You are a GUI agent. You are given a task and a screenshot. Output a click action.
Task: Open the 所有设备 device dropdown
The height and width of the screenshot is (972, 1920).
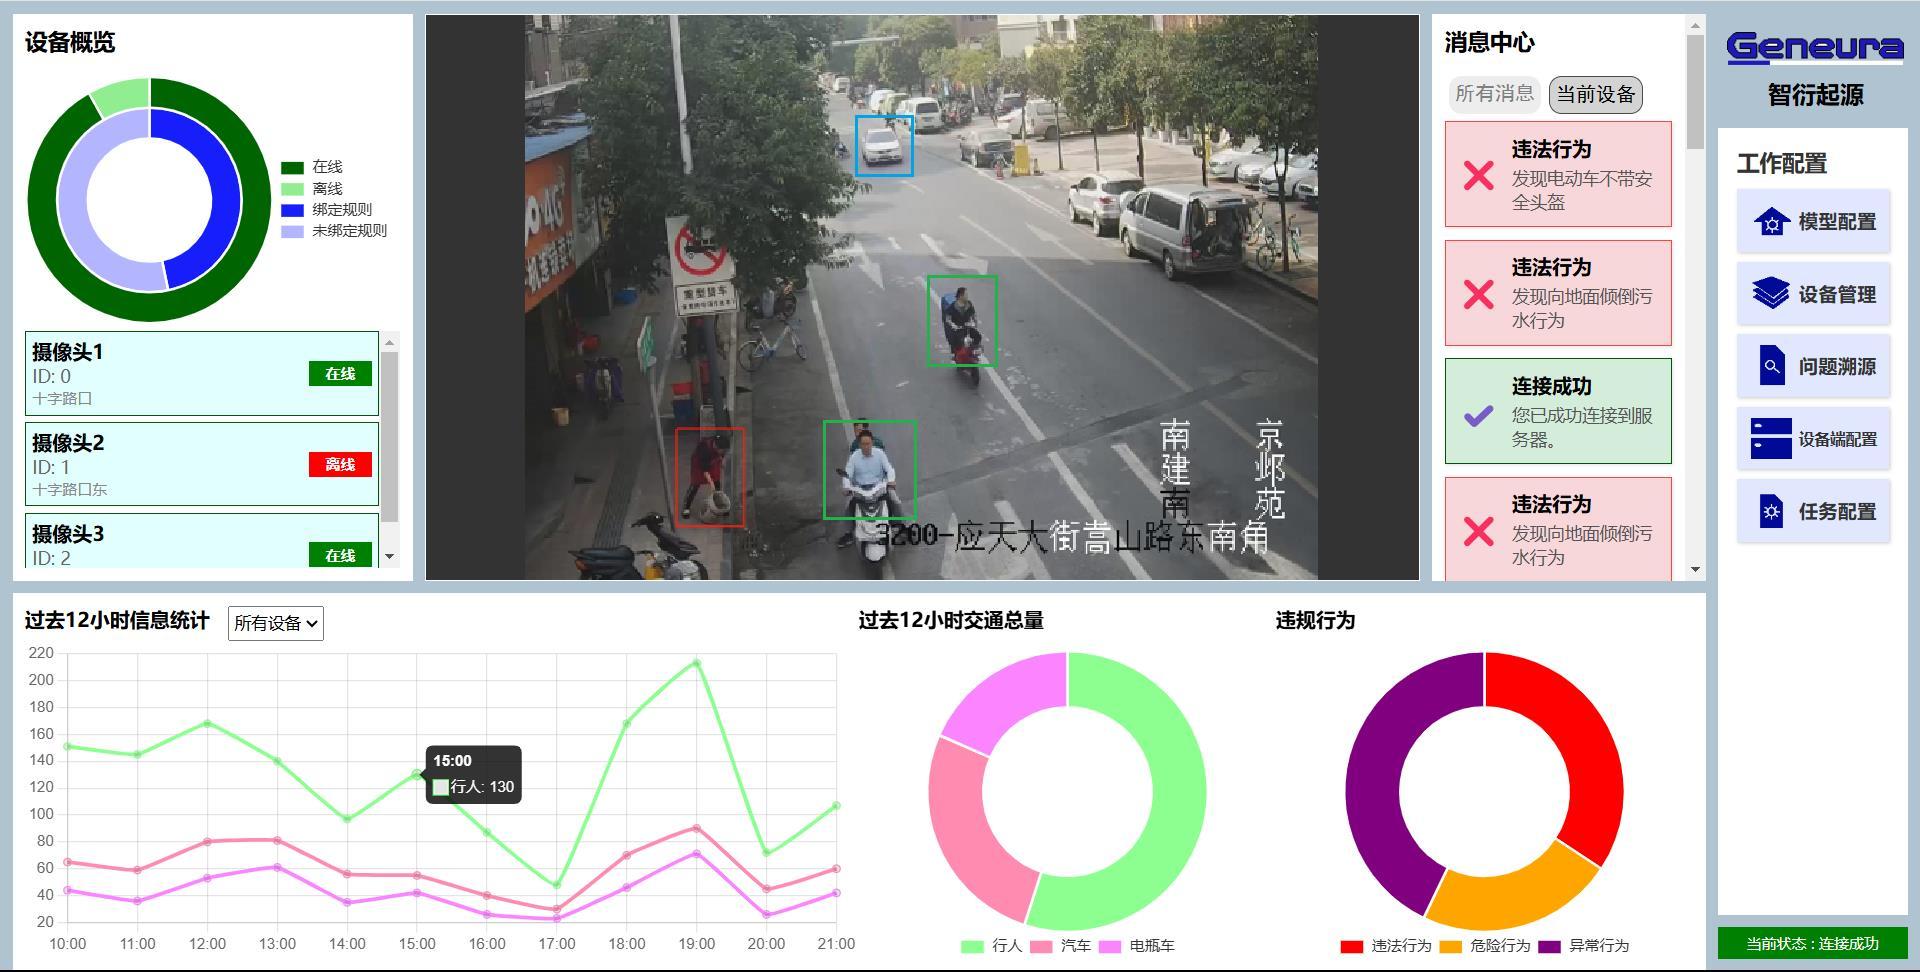click(275, 623)
